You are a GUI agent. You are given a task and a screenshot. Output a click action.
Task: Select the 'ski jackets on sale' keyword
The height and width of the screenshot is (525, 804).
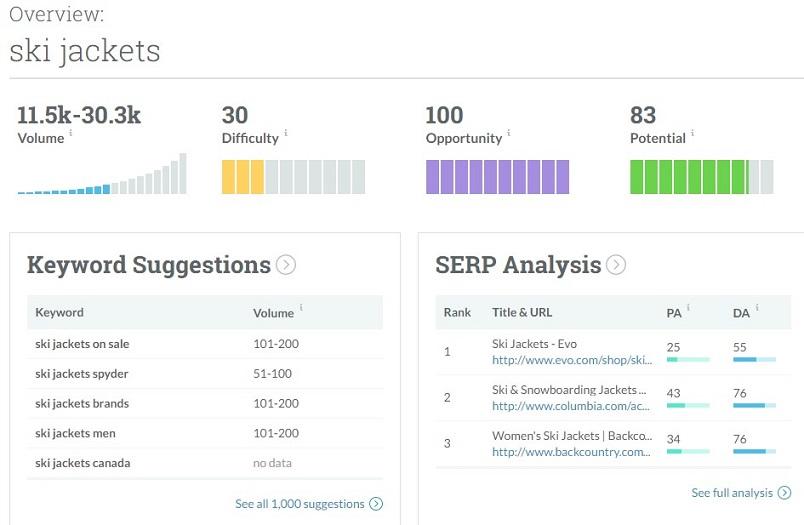coord(82,344)
